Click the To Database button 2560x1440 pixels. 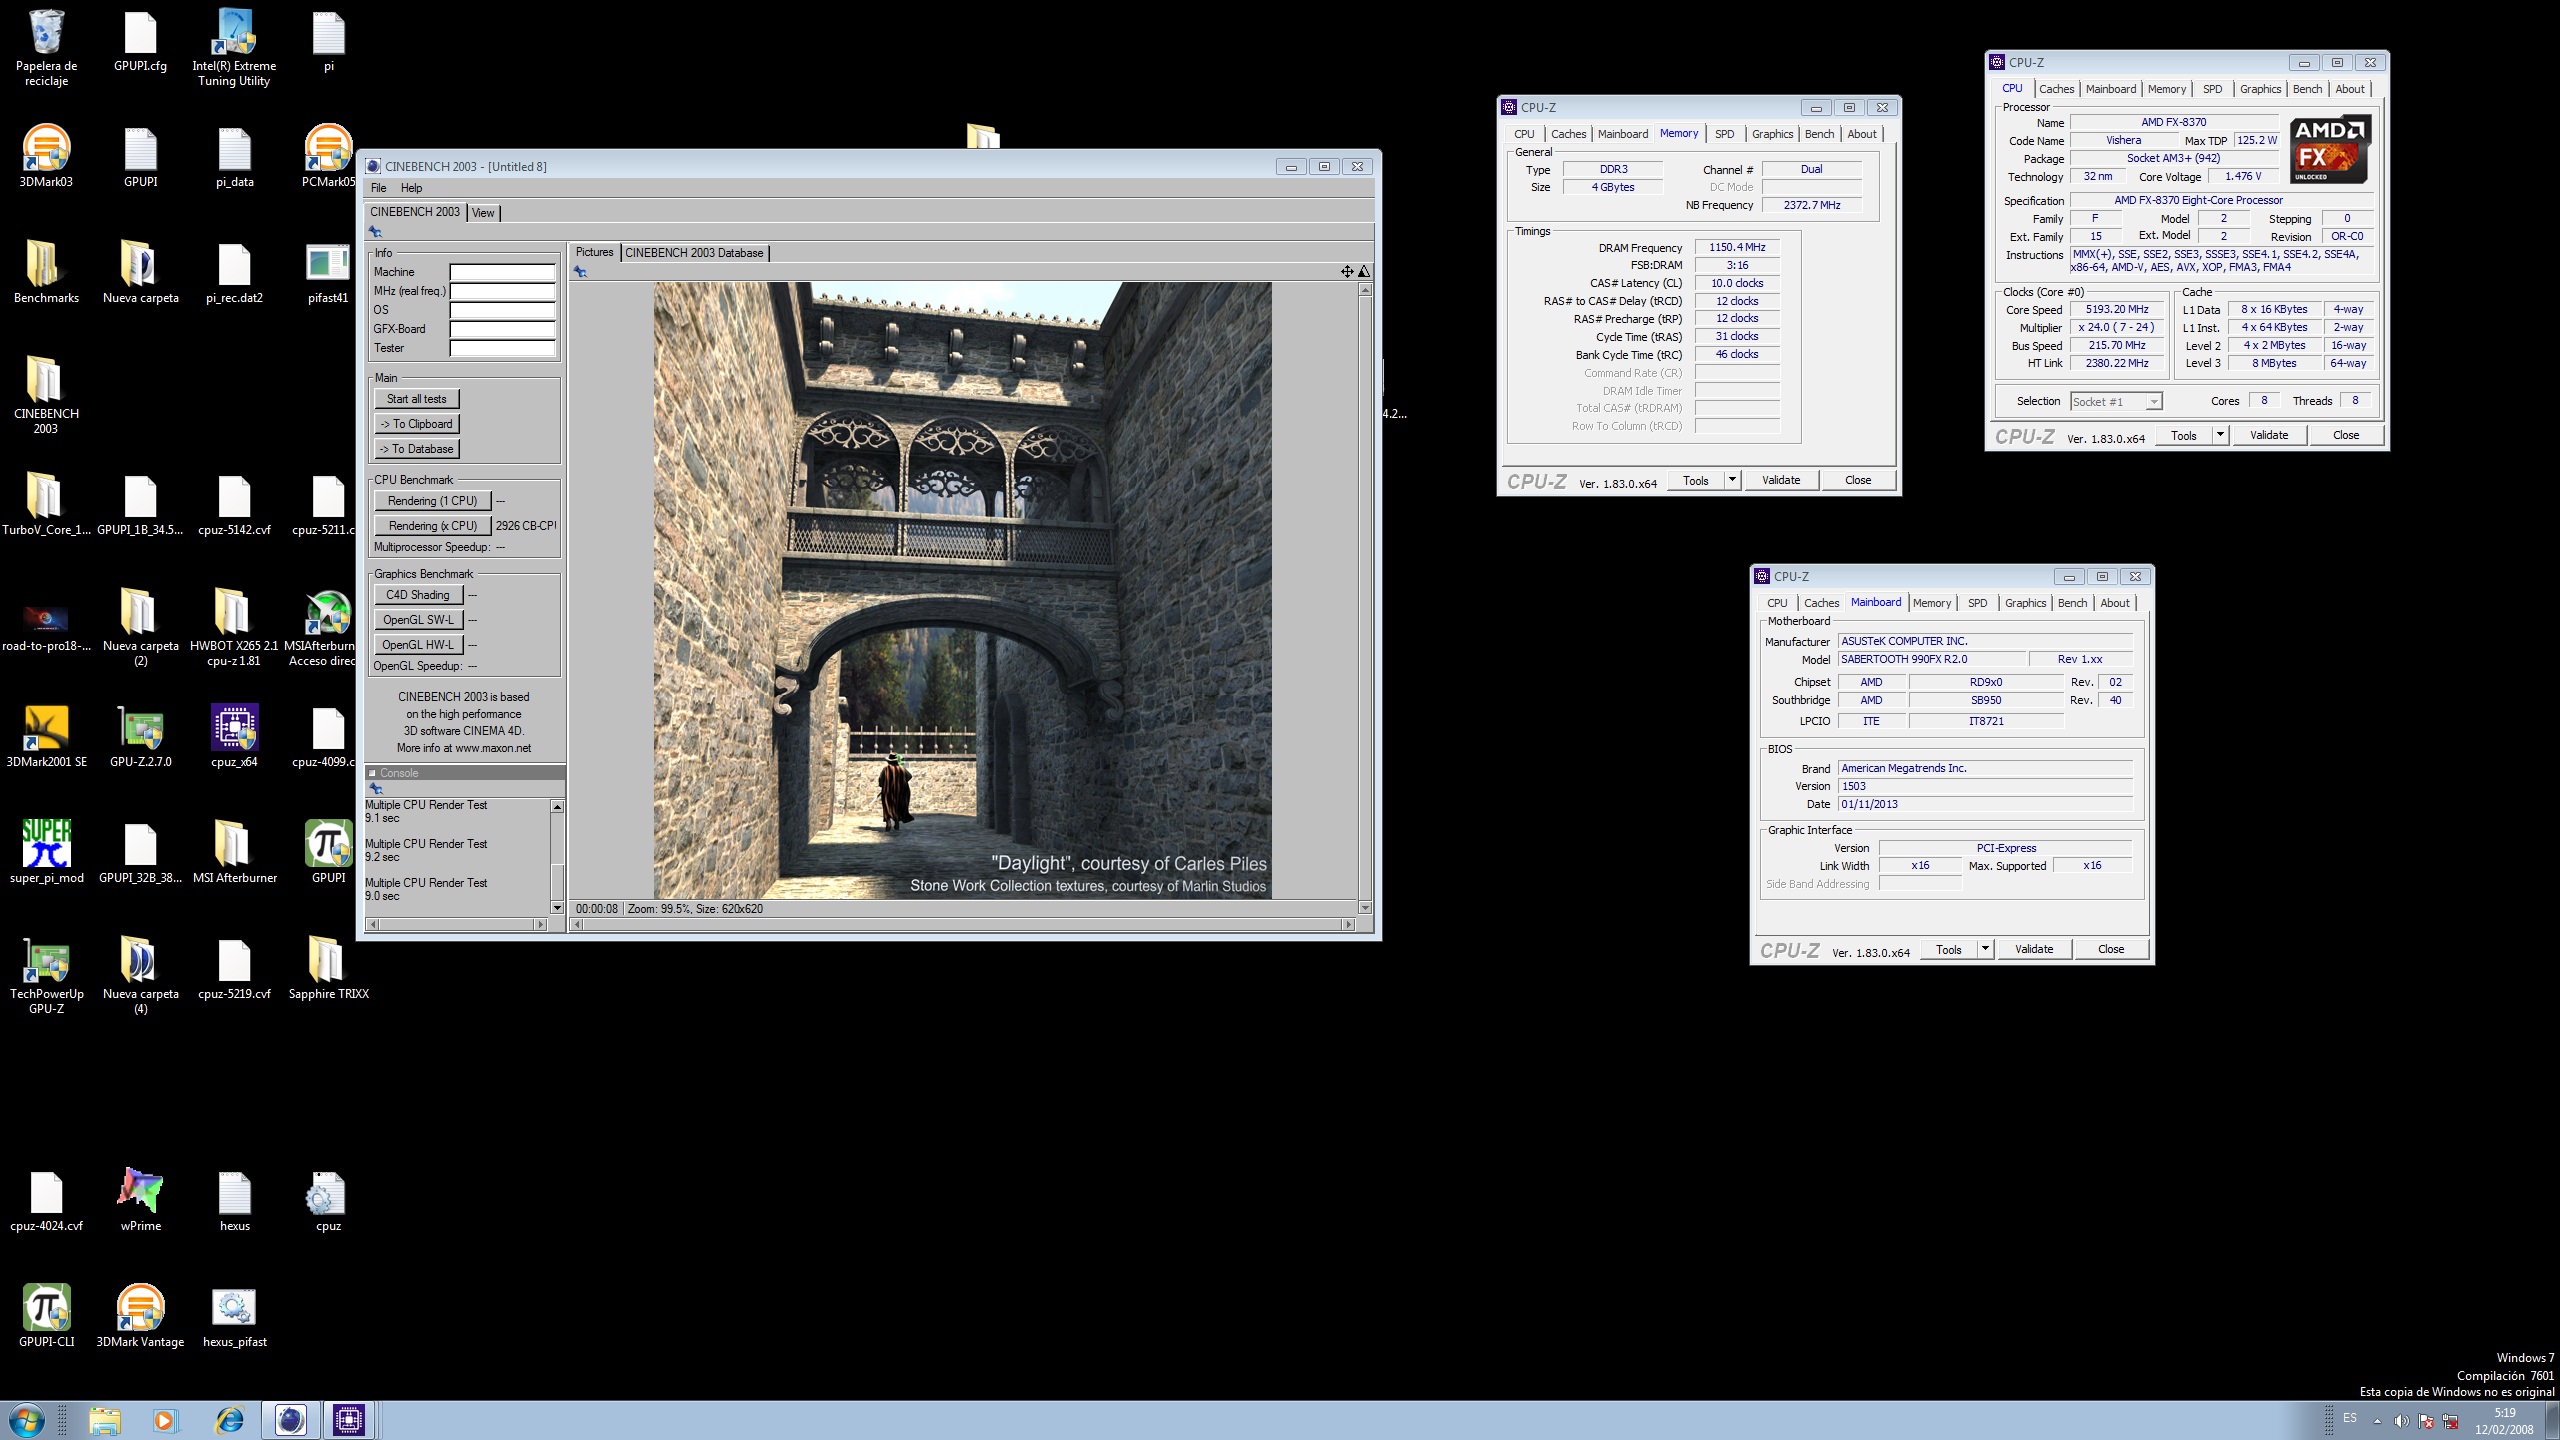[417, 449]
